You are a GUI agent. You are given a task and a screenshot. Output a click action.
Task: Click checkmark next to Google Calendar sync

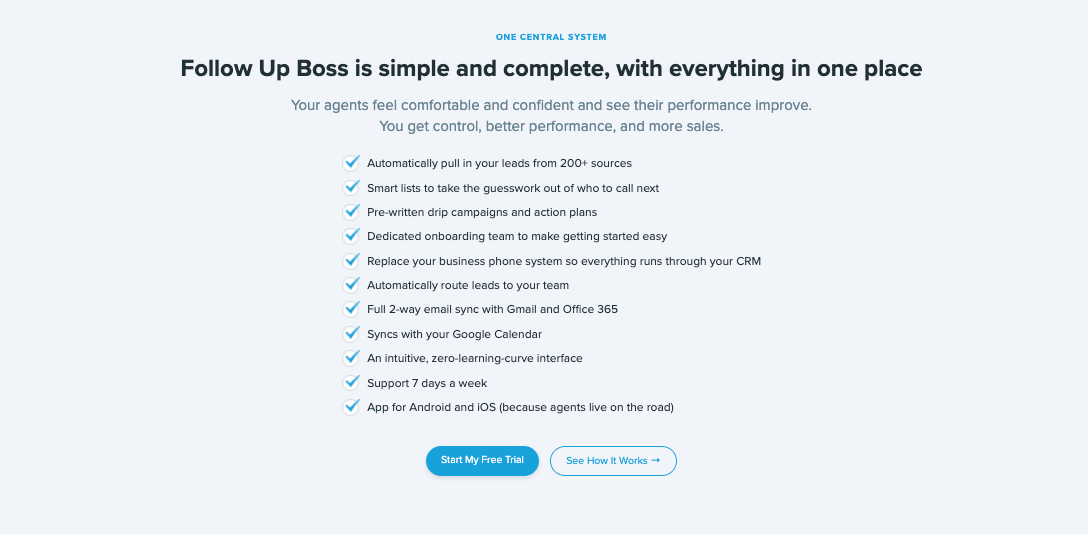[351, 334]
